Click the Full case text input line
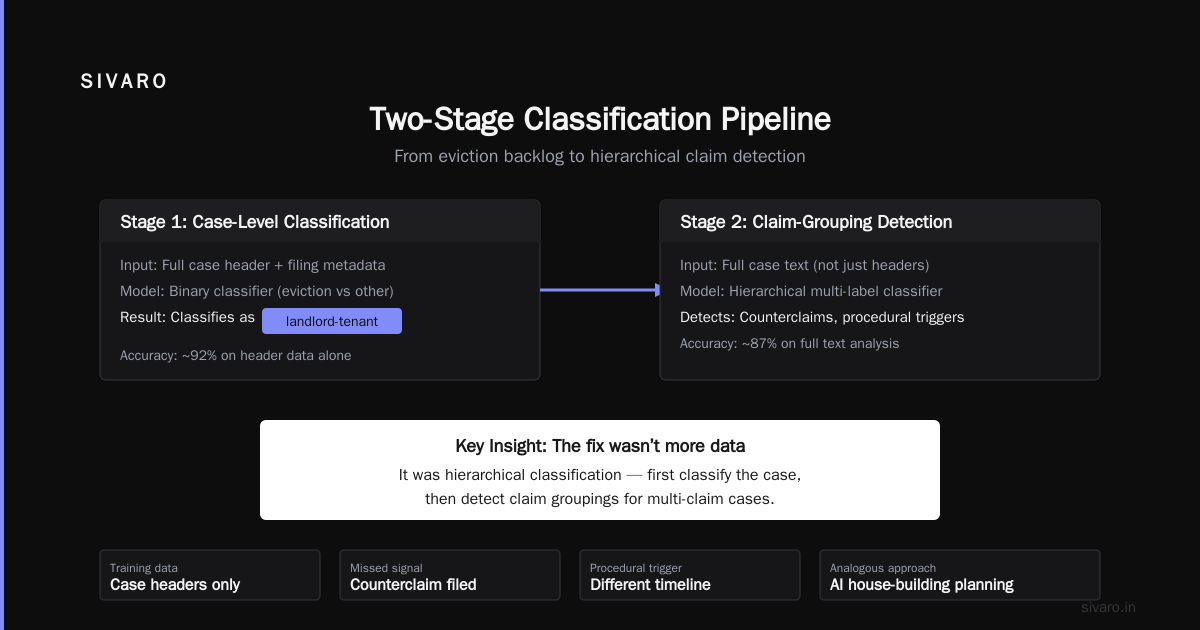 [804, 265]
